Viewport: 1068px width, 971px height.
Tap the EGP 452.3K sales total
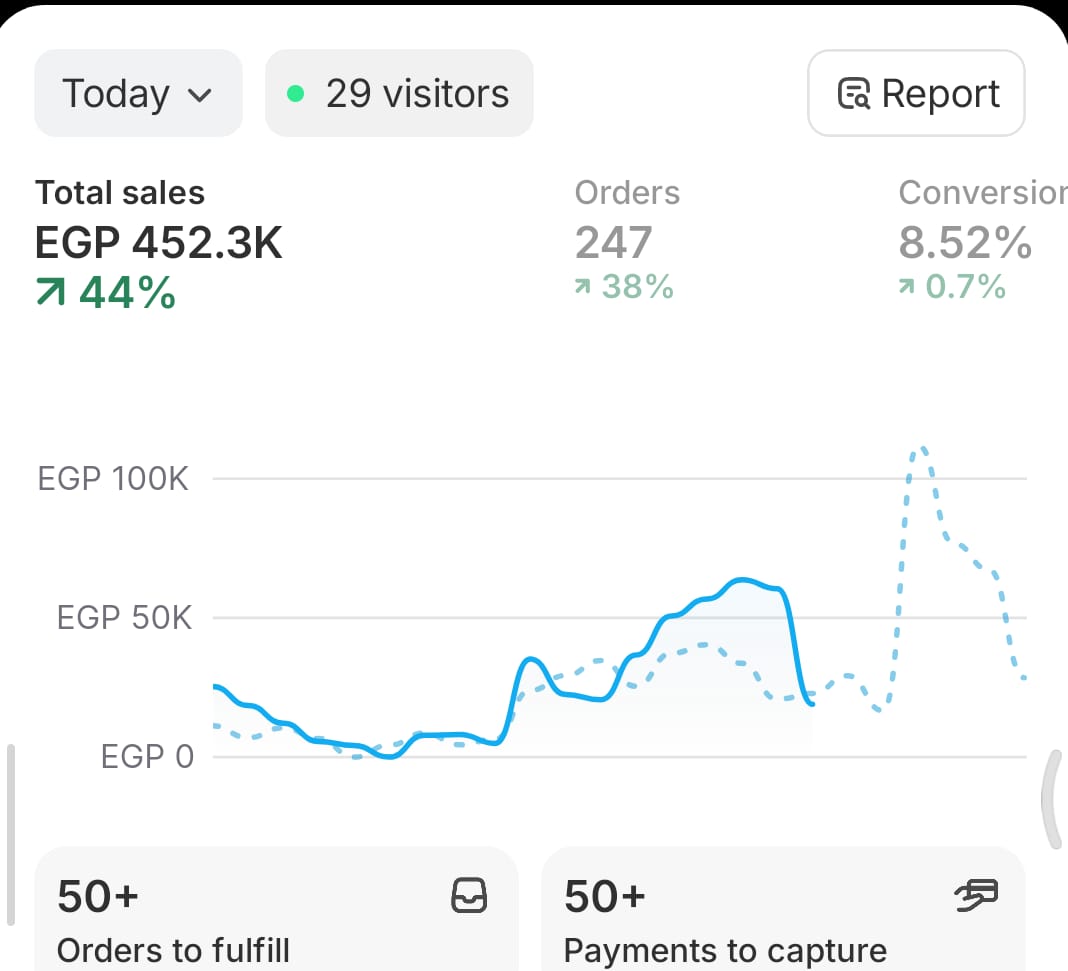click(159, 243)
